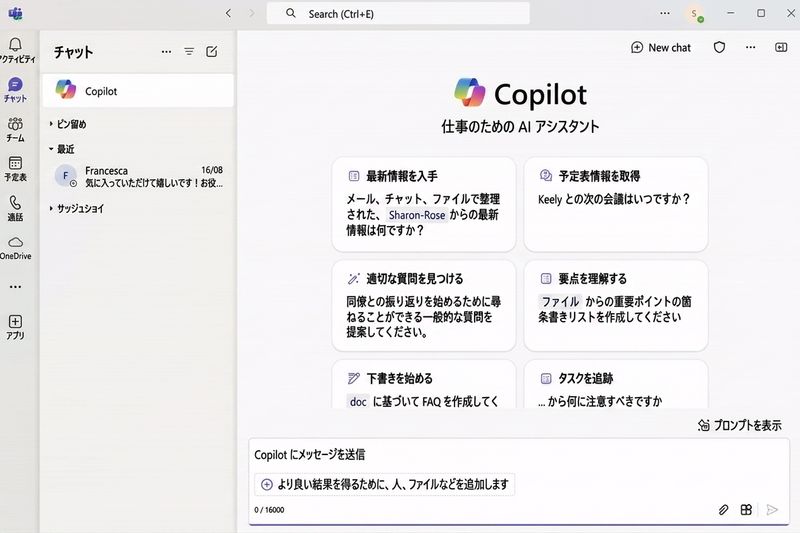Go back with the left arrow
The height and width of the screenshot is (533, 800).
pos(228,13)
